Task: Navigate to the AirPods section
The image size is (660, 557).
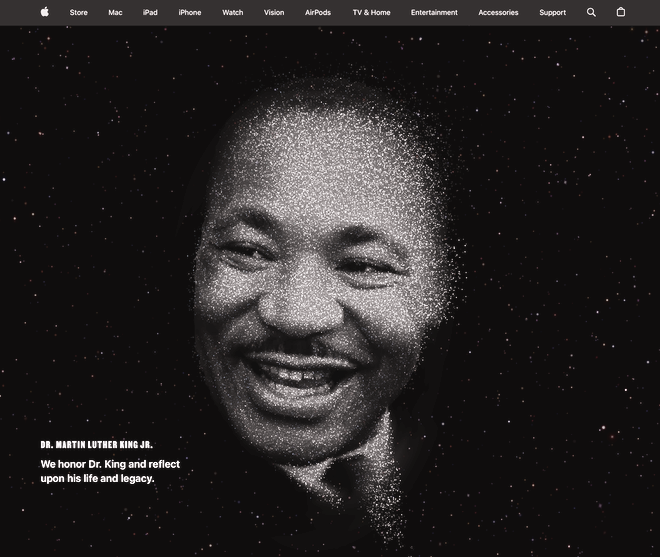Action: tap(318, 13)
